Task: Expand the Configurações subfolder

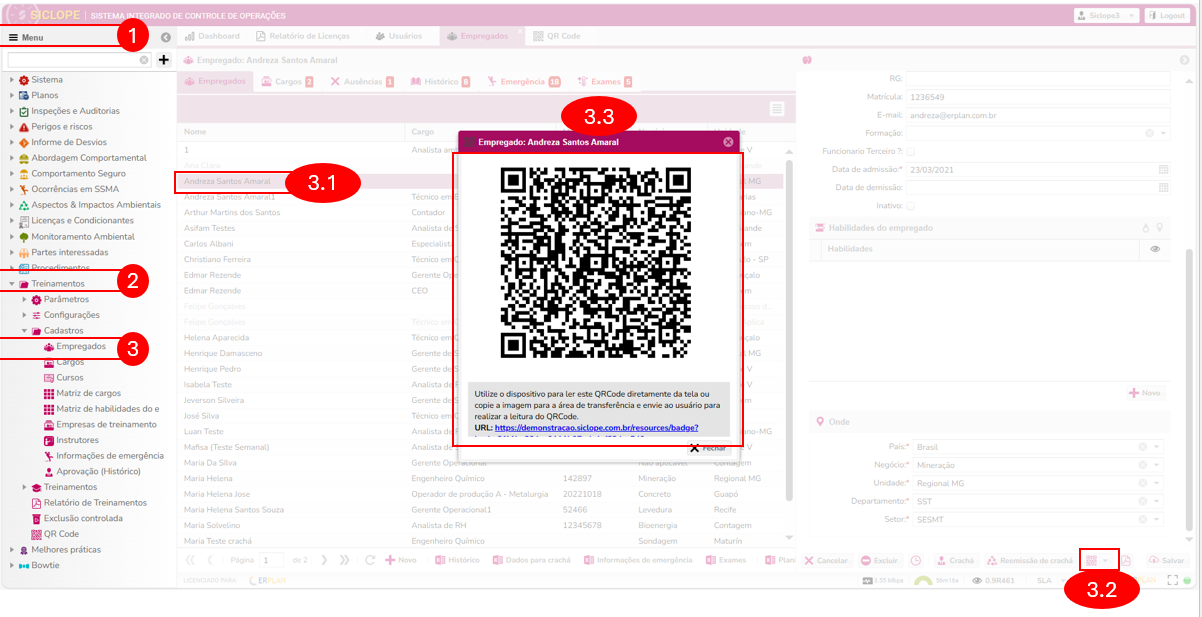Action: pyautogui.click(x=24, y=315)
